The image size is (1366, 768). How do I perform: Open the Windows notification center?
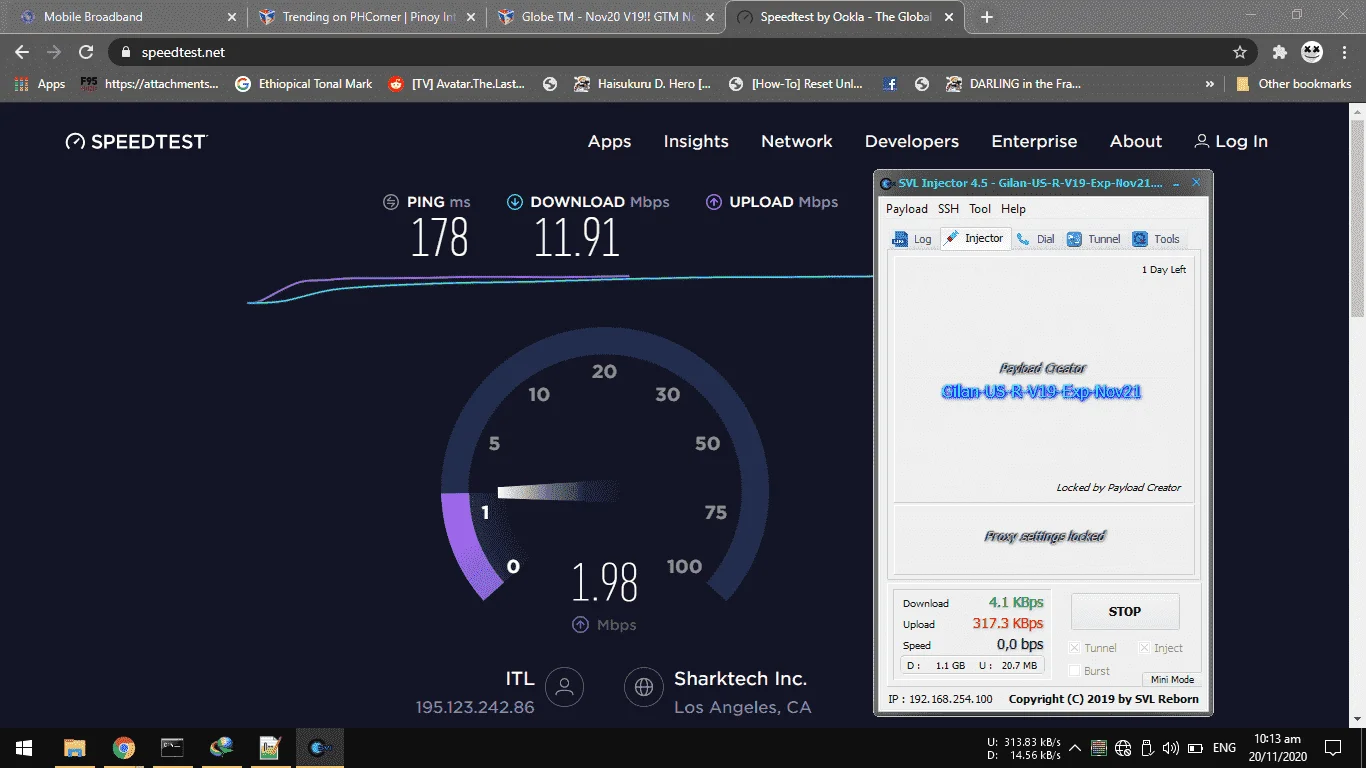click(1332, 748)
